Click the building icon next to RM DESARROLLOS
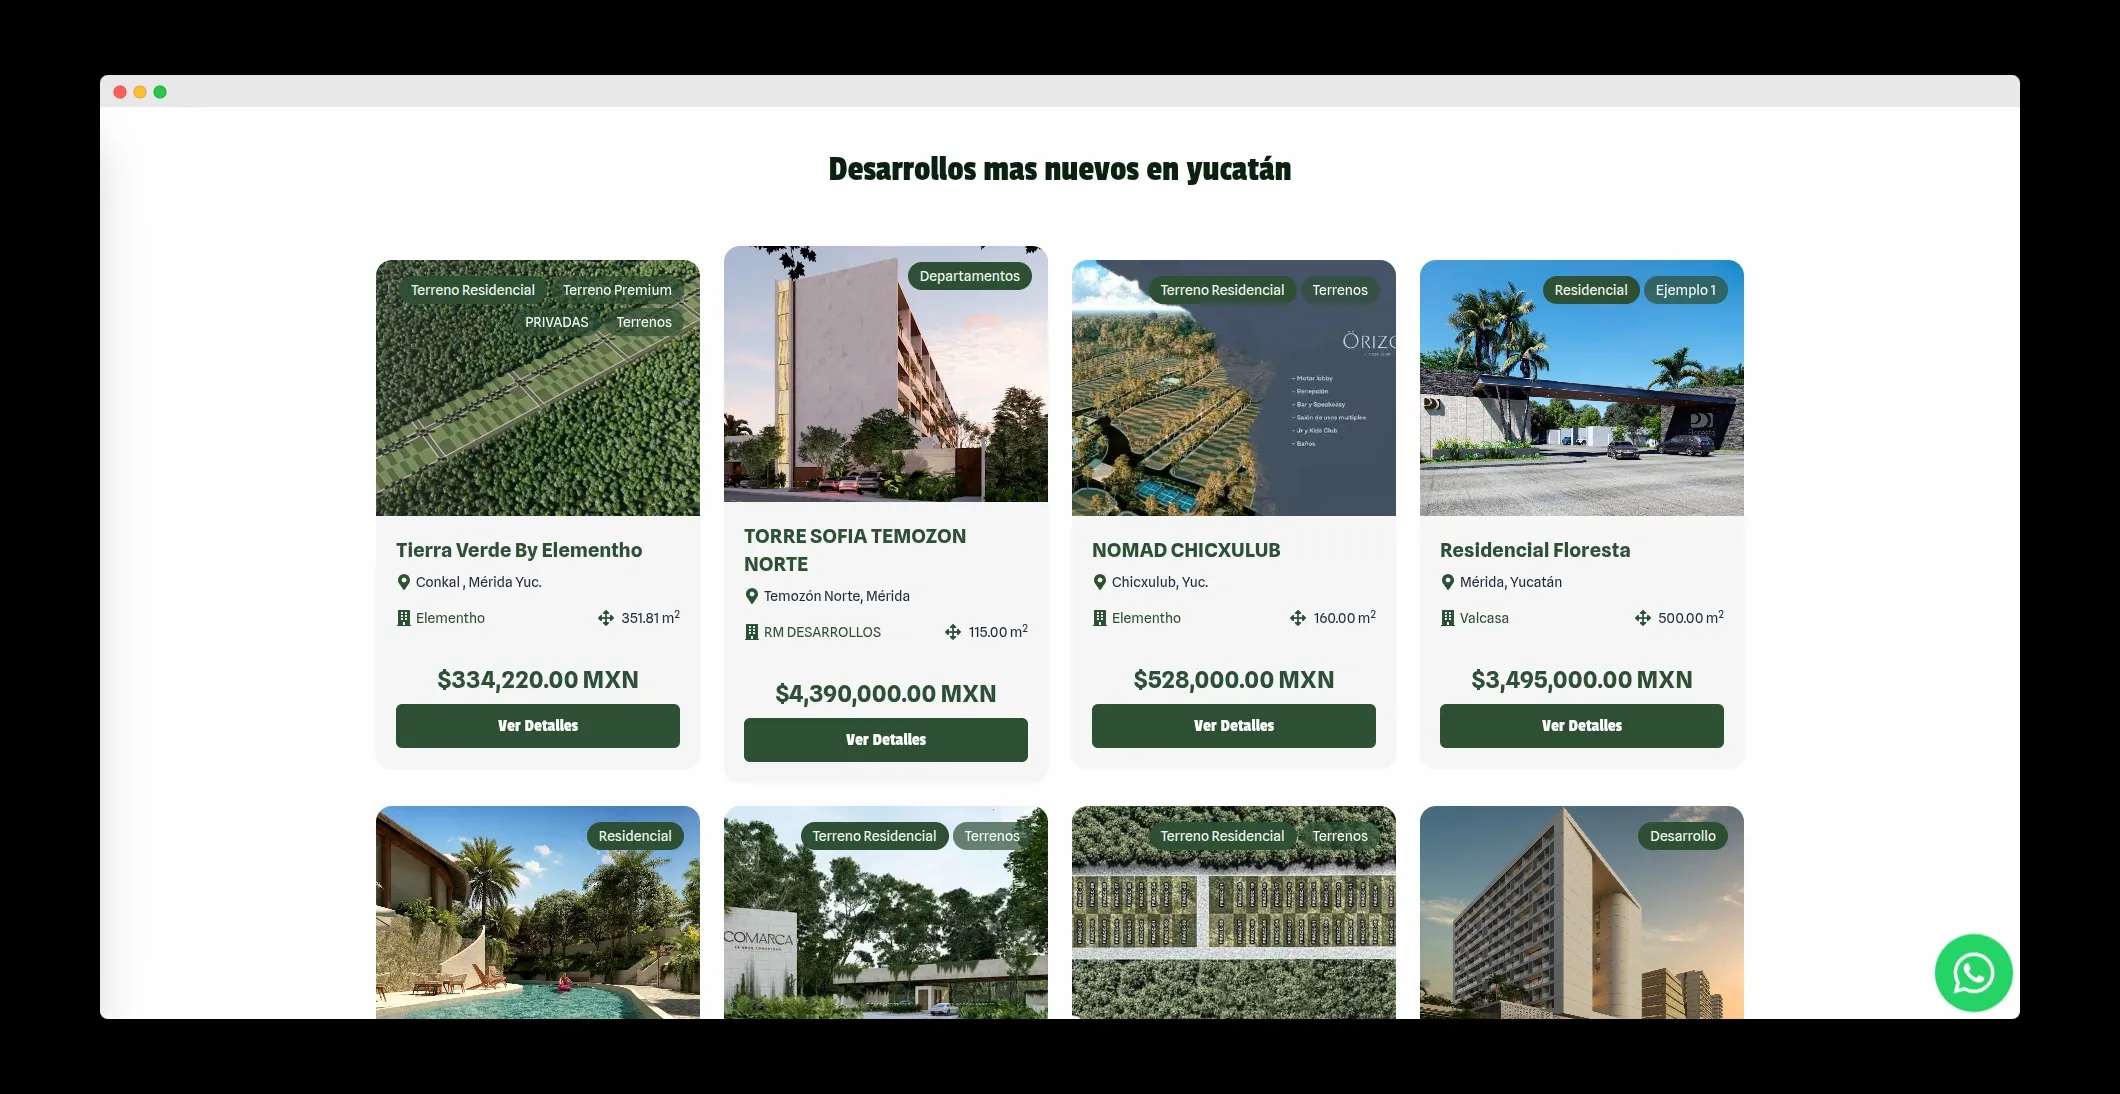This screenshot has width=2120, height=1094. coord(751,631)
